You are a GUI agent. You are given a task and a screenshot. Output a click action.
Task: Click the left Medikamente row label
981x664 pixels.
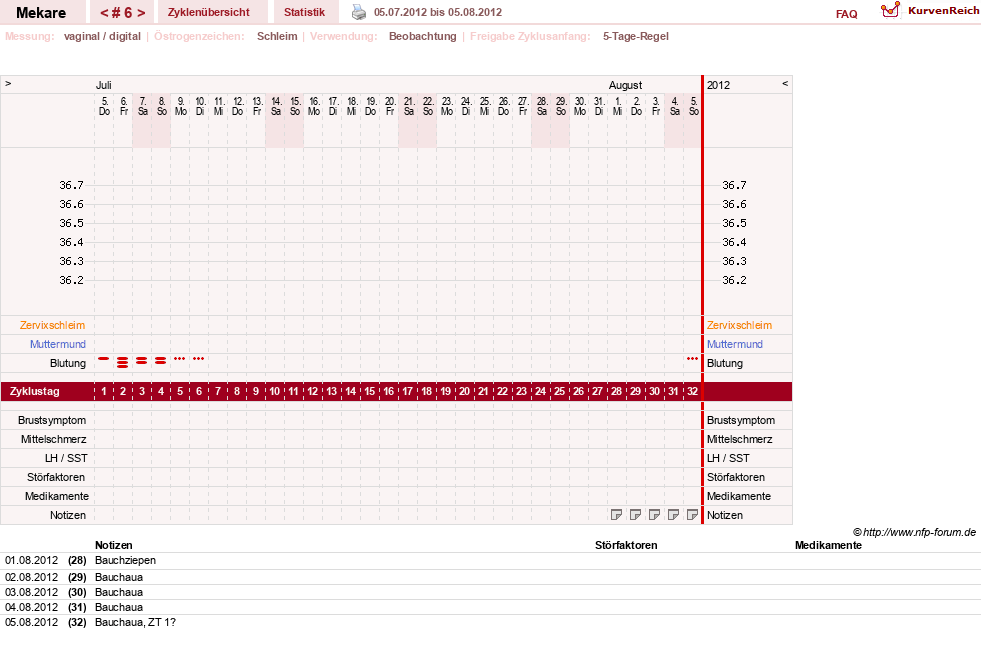coord(57,496)
